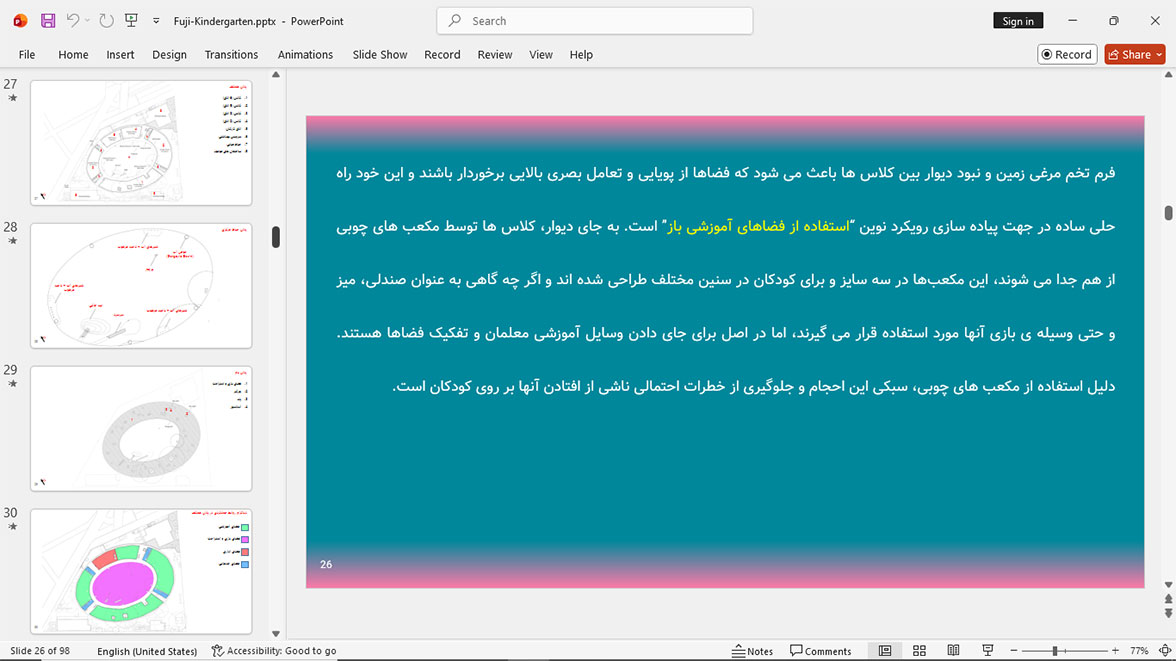This screenshot has height=661, width=1176.
Task: Select slide 30 thumbnail with colored plan
Action: coord(141,571)
